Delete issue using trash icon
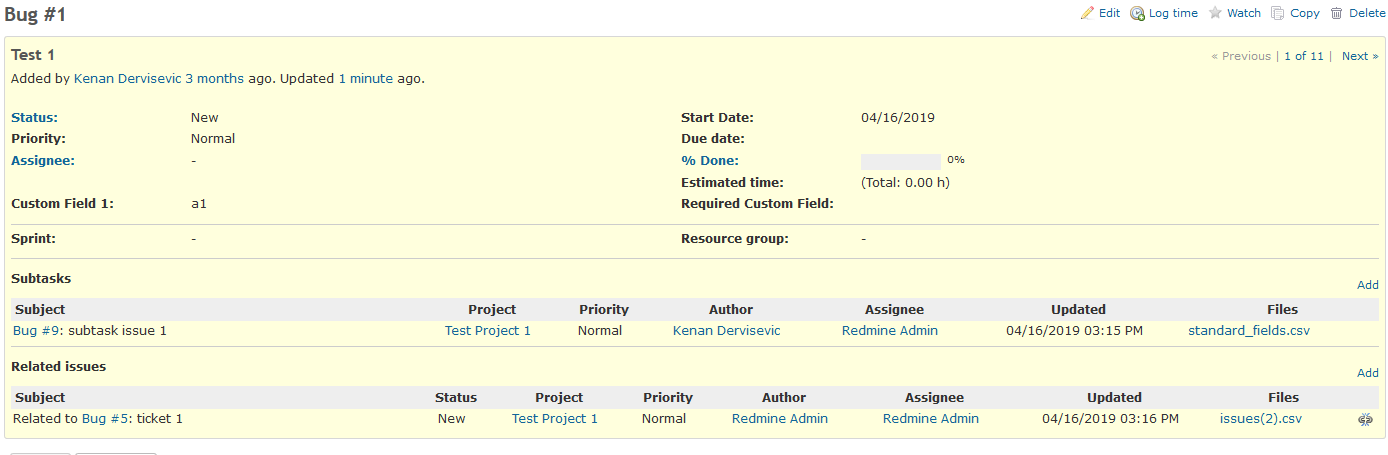The width and height of the screenshot is (1388, 455). pyautogui.click(x=1337, y=13)
